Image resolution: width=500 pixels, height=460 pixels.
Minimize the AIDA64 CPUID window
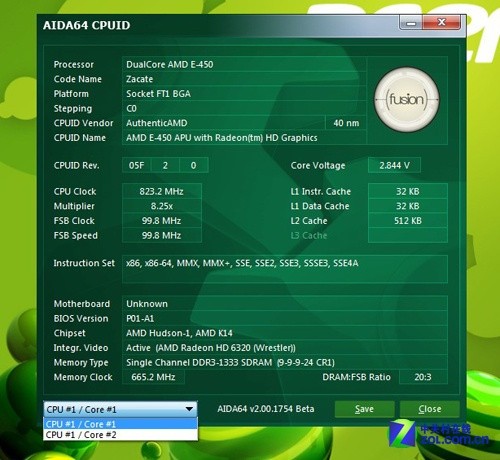(x=411, y=23)
